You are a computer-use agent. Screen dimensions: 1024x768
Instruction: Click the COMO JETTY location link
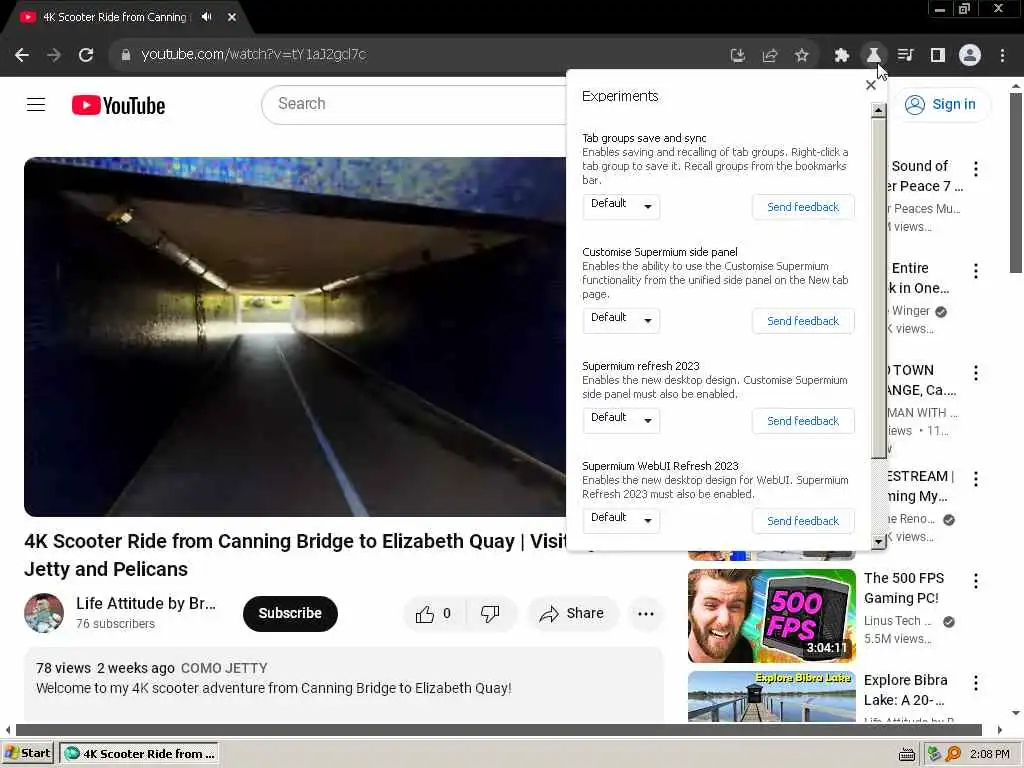pos(224,668)
